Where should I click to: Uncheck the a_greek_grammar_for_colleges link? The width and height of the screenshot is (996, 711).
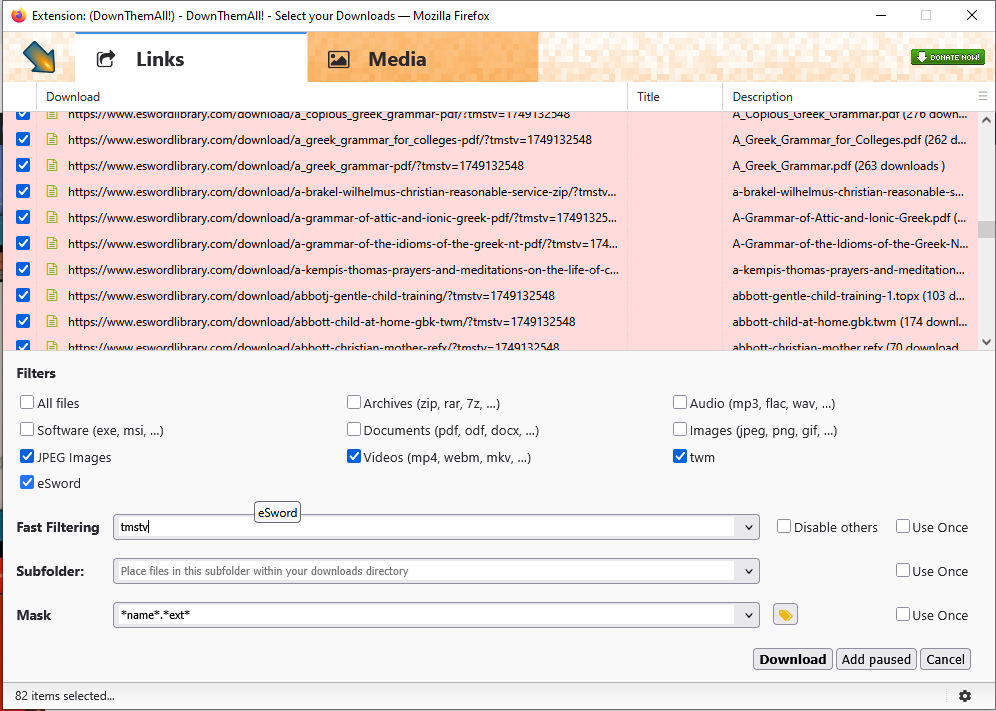23,139
